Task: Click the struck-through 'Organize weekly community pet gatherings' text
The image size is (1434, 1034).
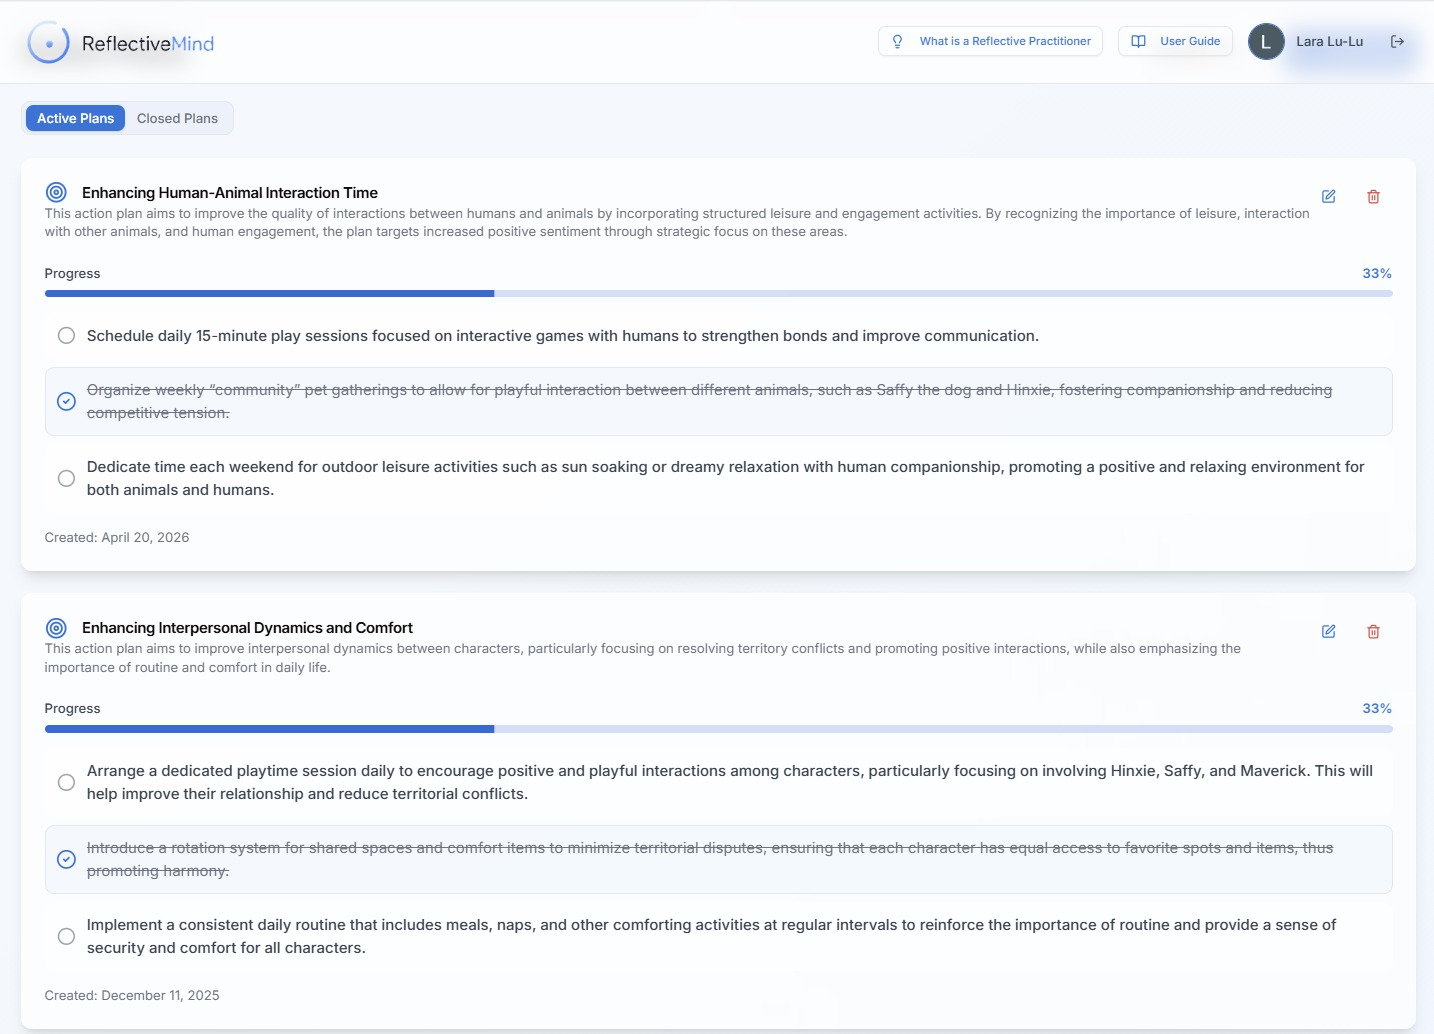Action: click(709, 401)
